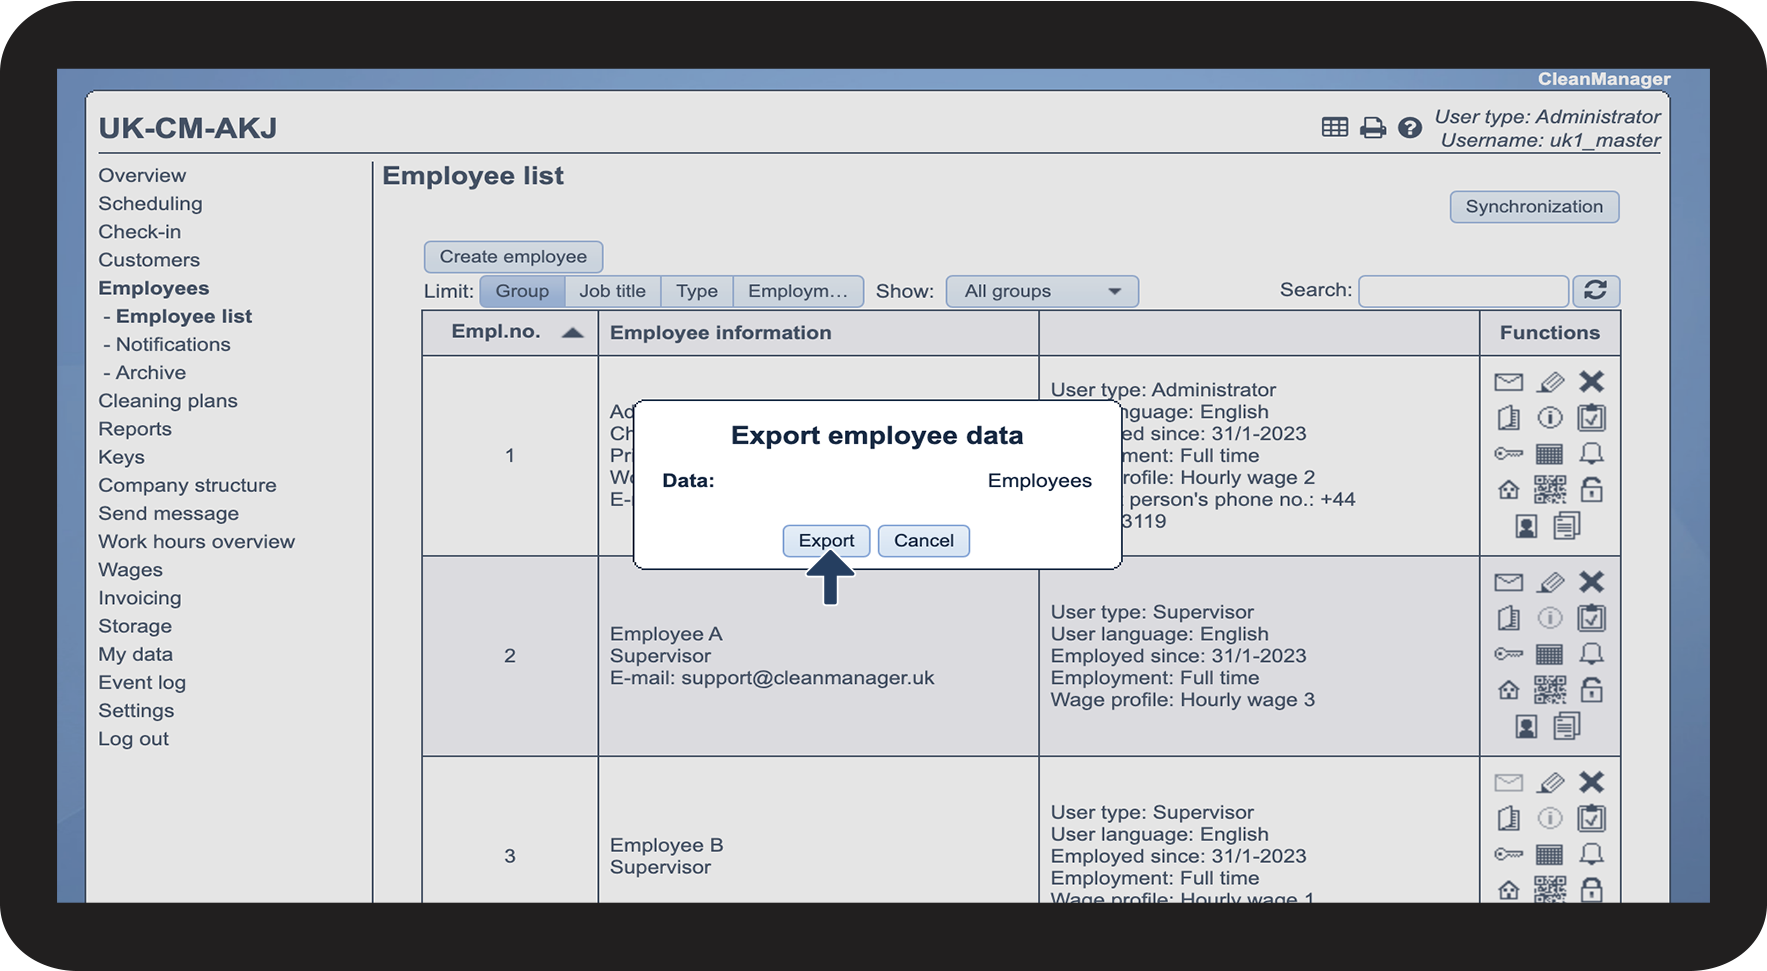Click envelope icon for employee 1
This screenshot has width=1767, height=971.
coord(1509,382)
